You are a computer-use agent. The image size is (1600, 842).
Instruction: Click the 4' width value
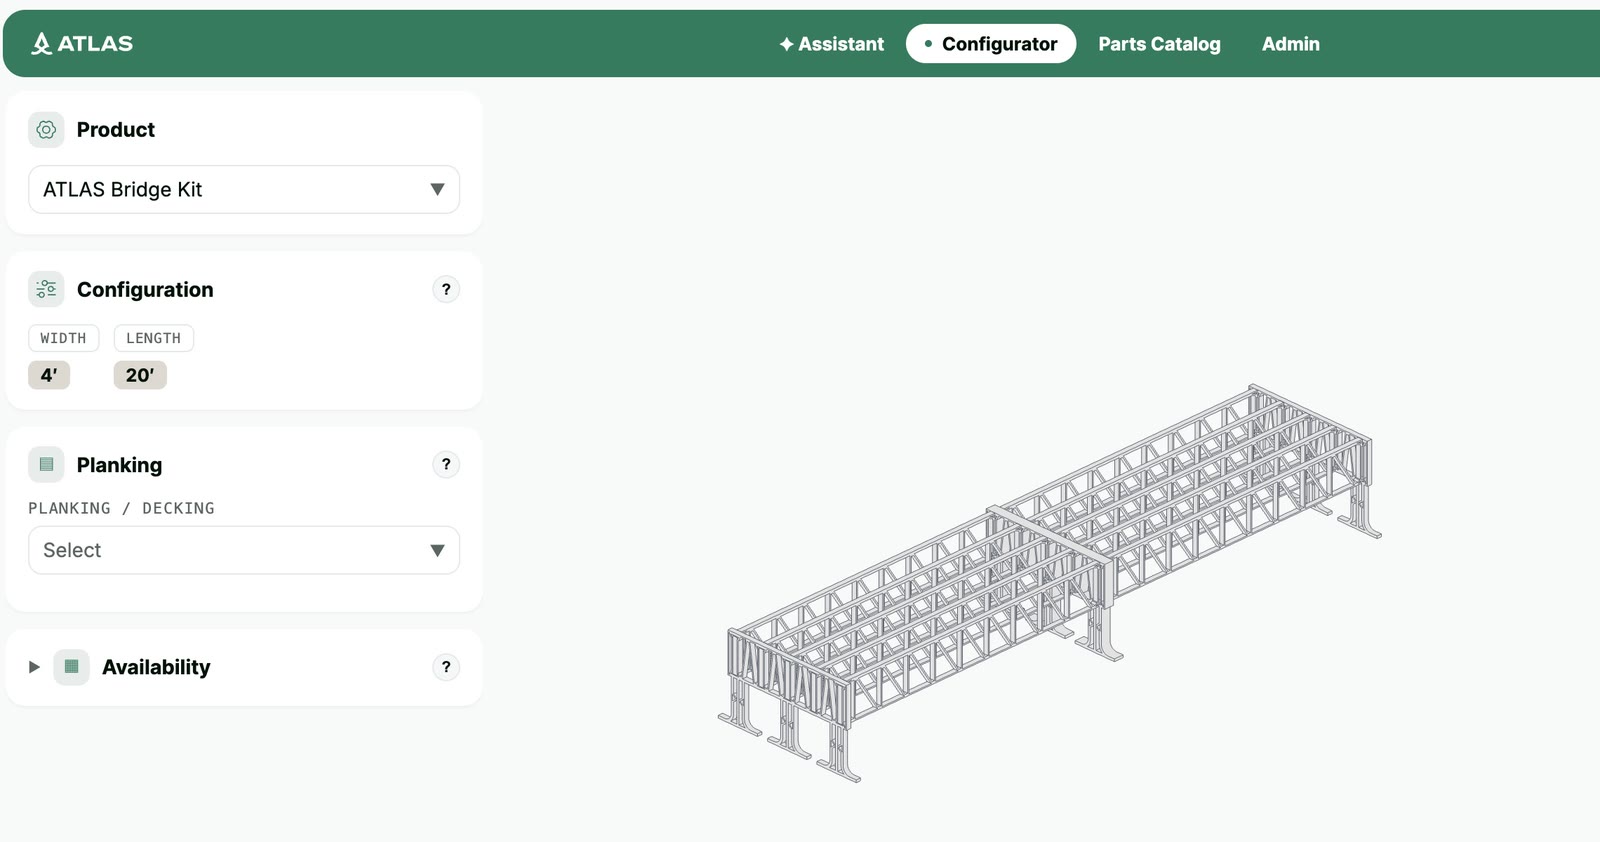[x=49, y=375]
